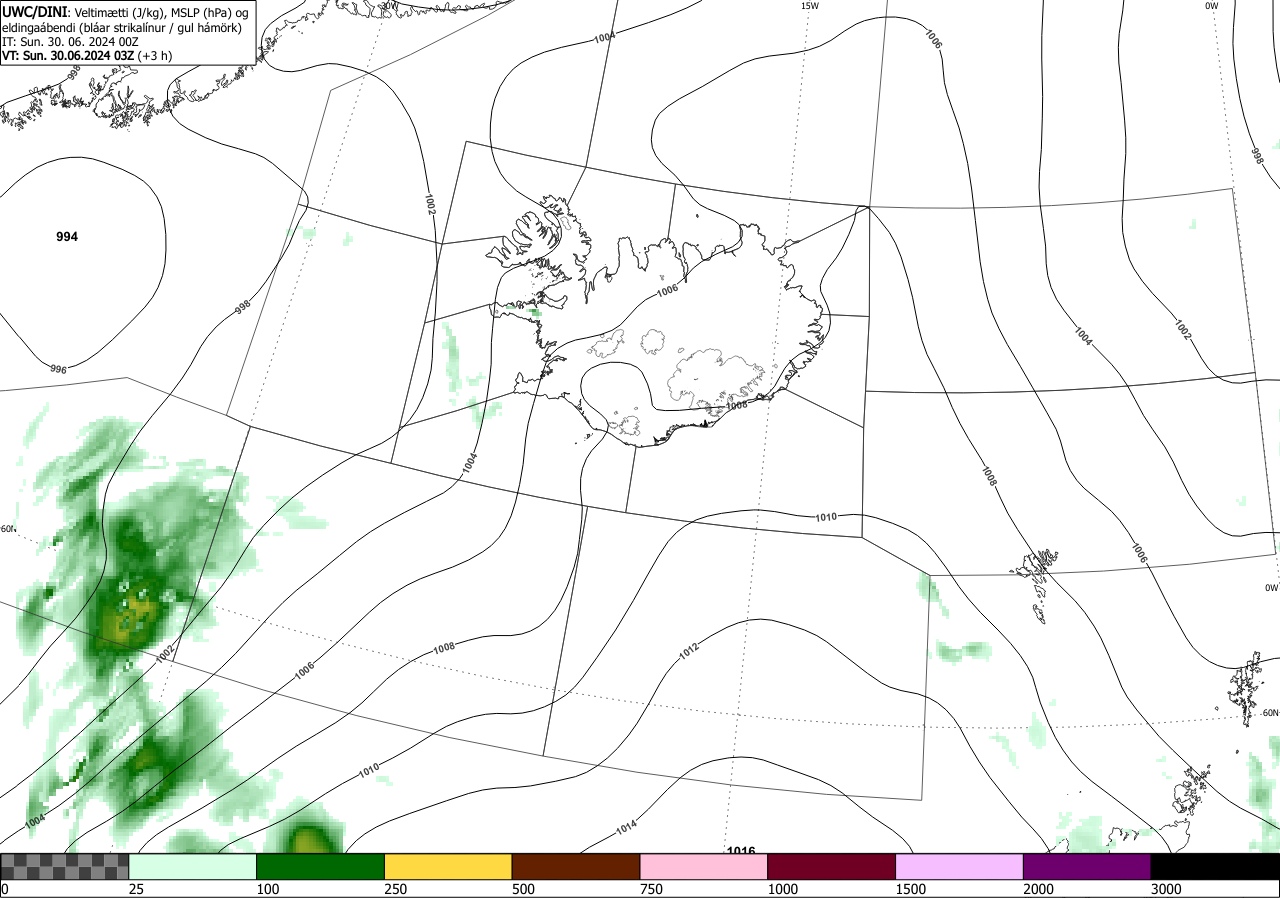Click the light purple 1500–2000 legend swatch

[960, 866]
